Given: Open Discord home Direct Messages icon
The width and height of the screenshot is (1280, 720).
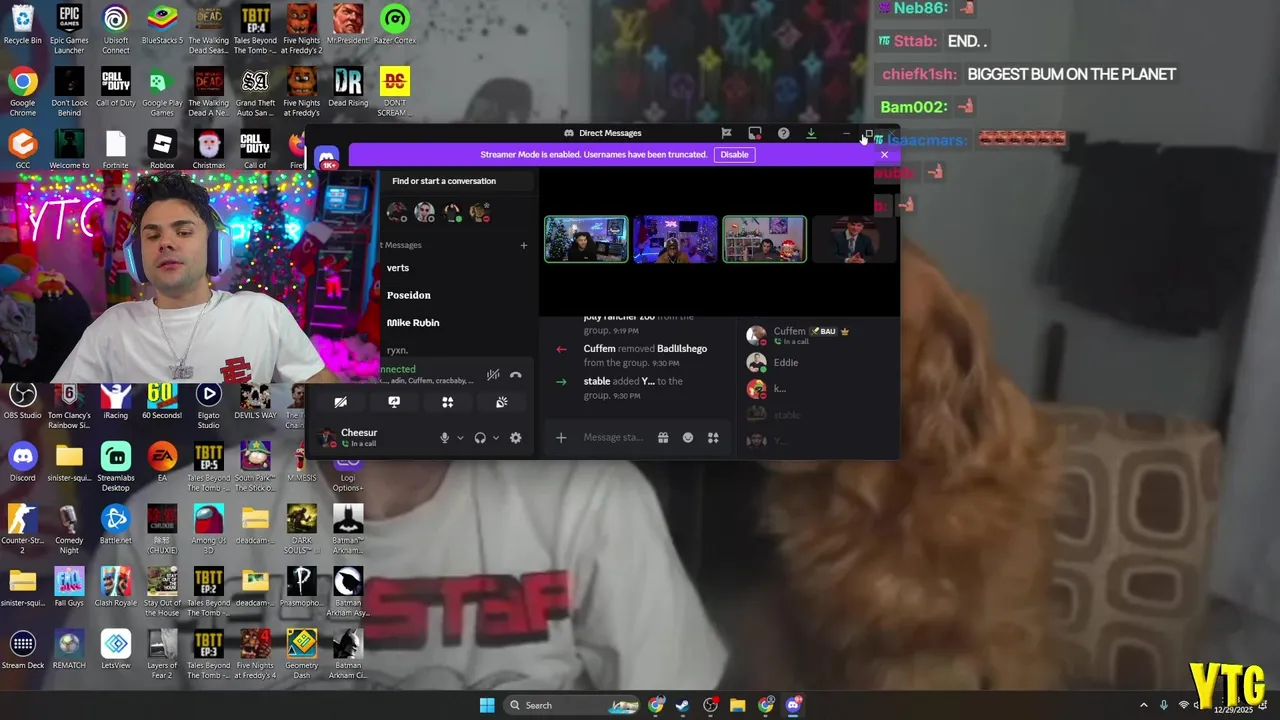Looking at the screenshot, I should pyautogui.click(x=327, y=158).
